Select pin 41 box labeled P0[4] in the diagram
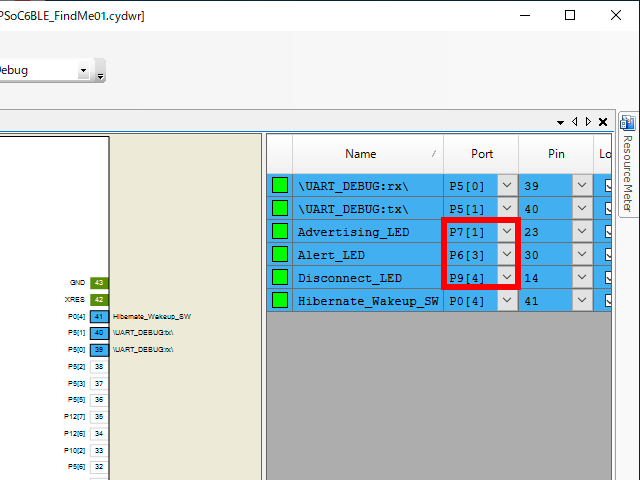 coord(99,316)
